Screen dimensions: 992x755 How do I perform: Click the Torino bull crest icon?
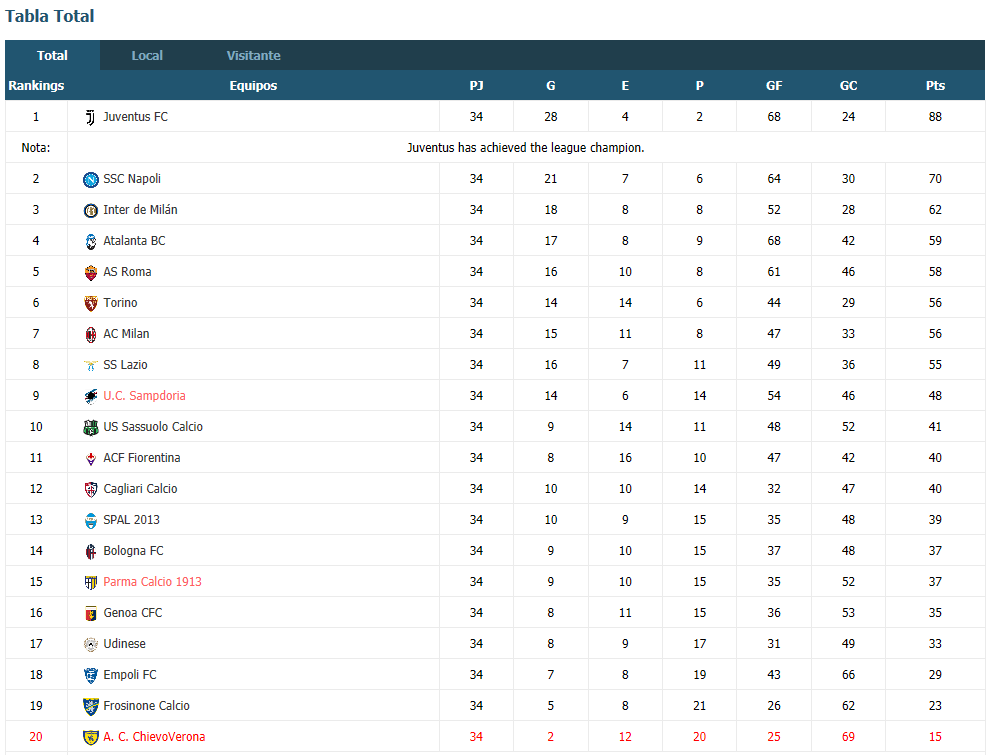[90, 303]
